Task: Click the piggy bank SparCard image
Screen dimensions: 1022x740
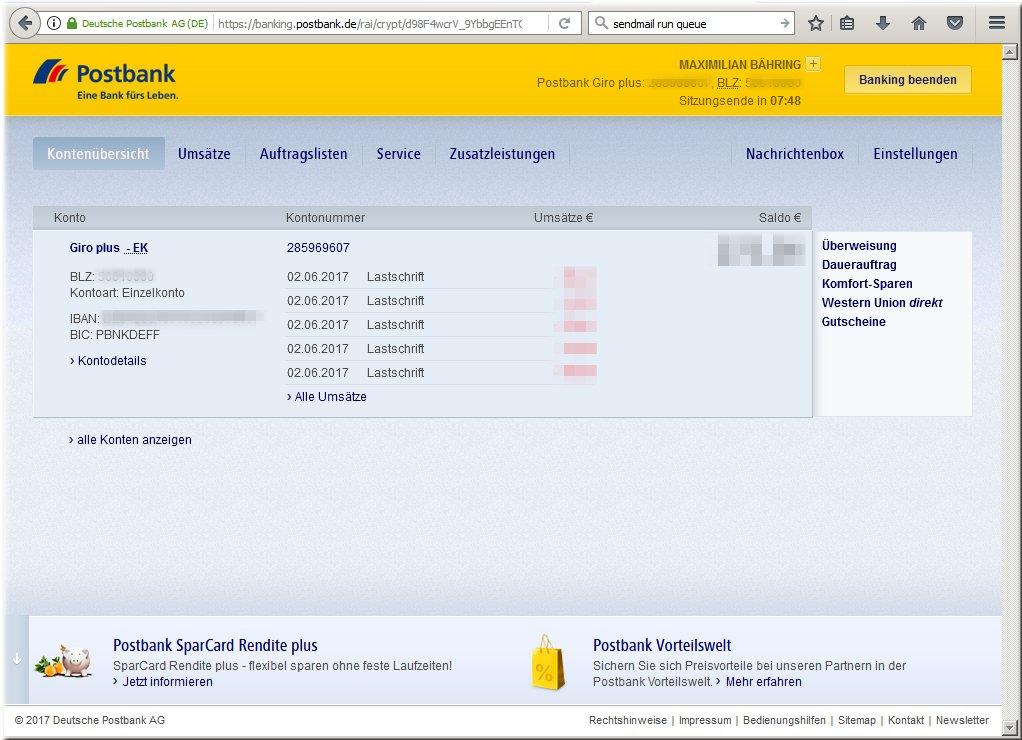Action: (63, 660)
